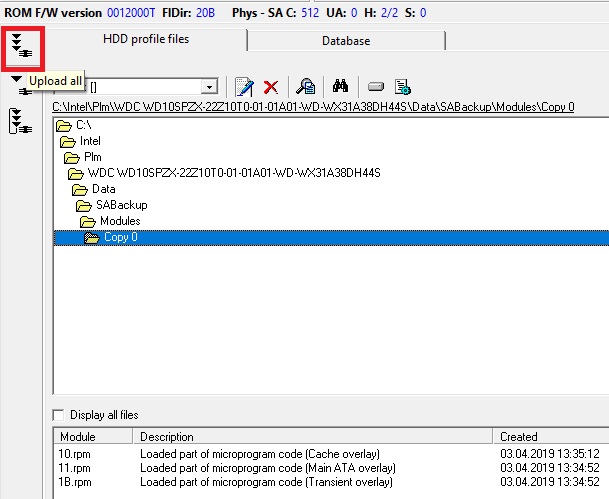This screenshot has height=499, width=609.
Task: Select the Copy 0 folder
Action: 120,237
